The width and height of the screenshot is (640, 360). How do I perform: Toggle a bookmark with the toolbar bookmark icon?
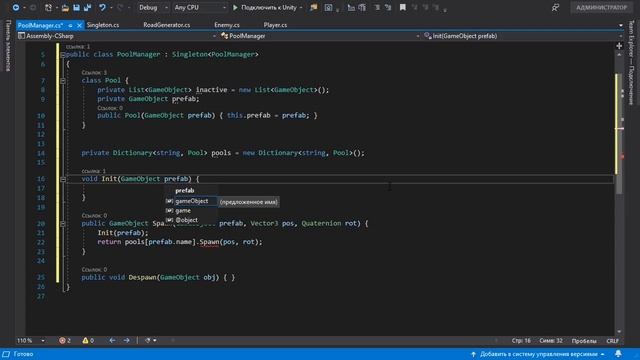click(x=403, y=7)
